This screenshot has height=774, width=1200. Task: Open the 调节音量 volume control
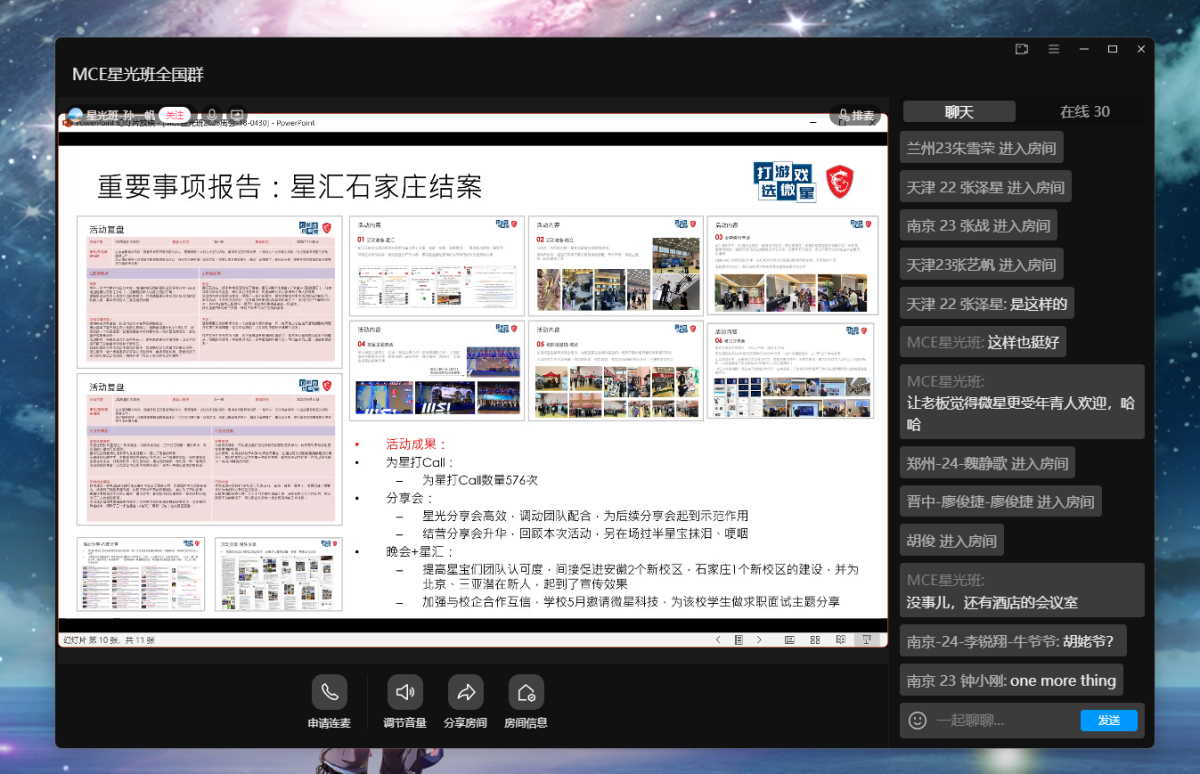click(x=404, y=692)
